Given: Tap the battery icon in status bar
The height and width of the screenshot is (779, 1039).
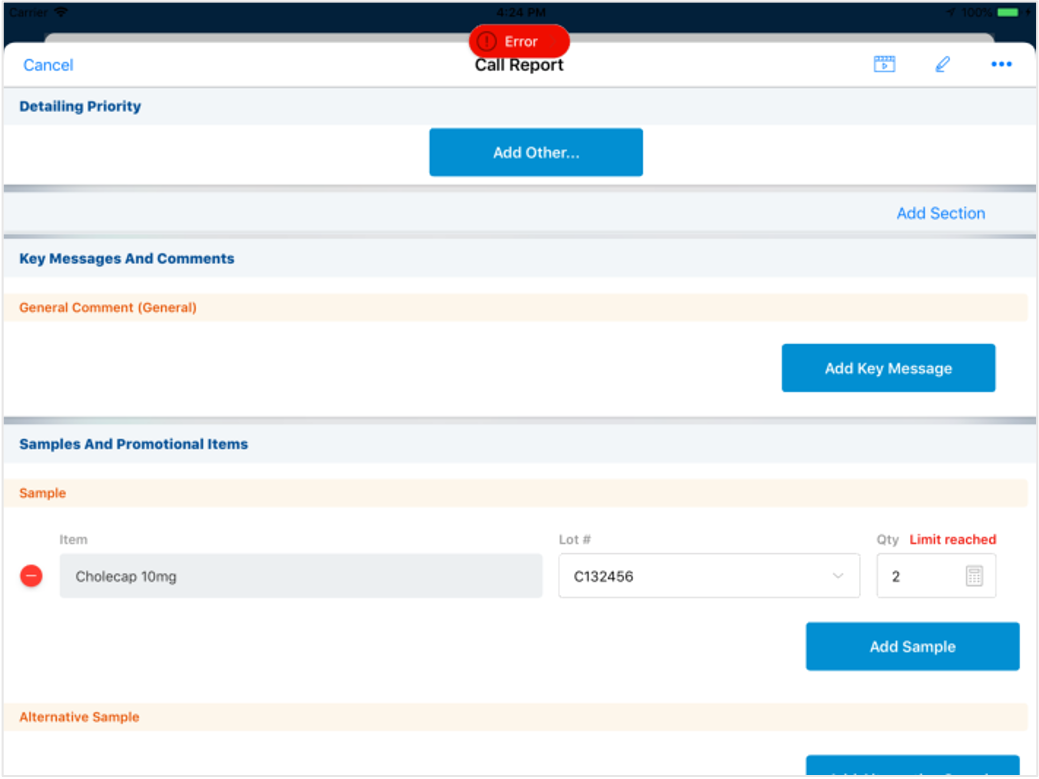Looking at the screenshot, I should (1007, 12).
